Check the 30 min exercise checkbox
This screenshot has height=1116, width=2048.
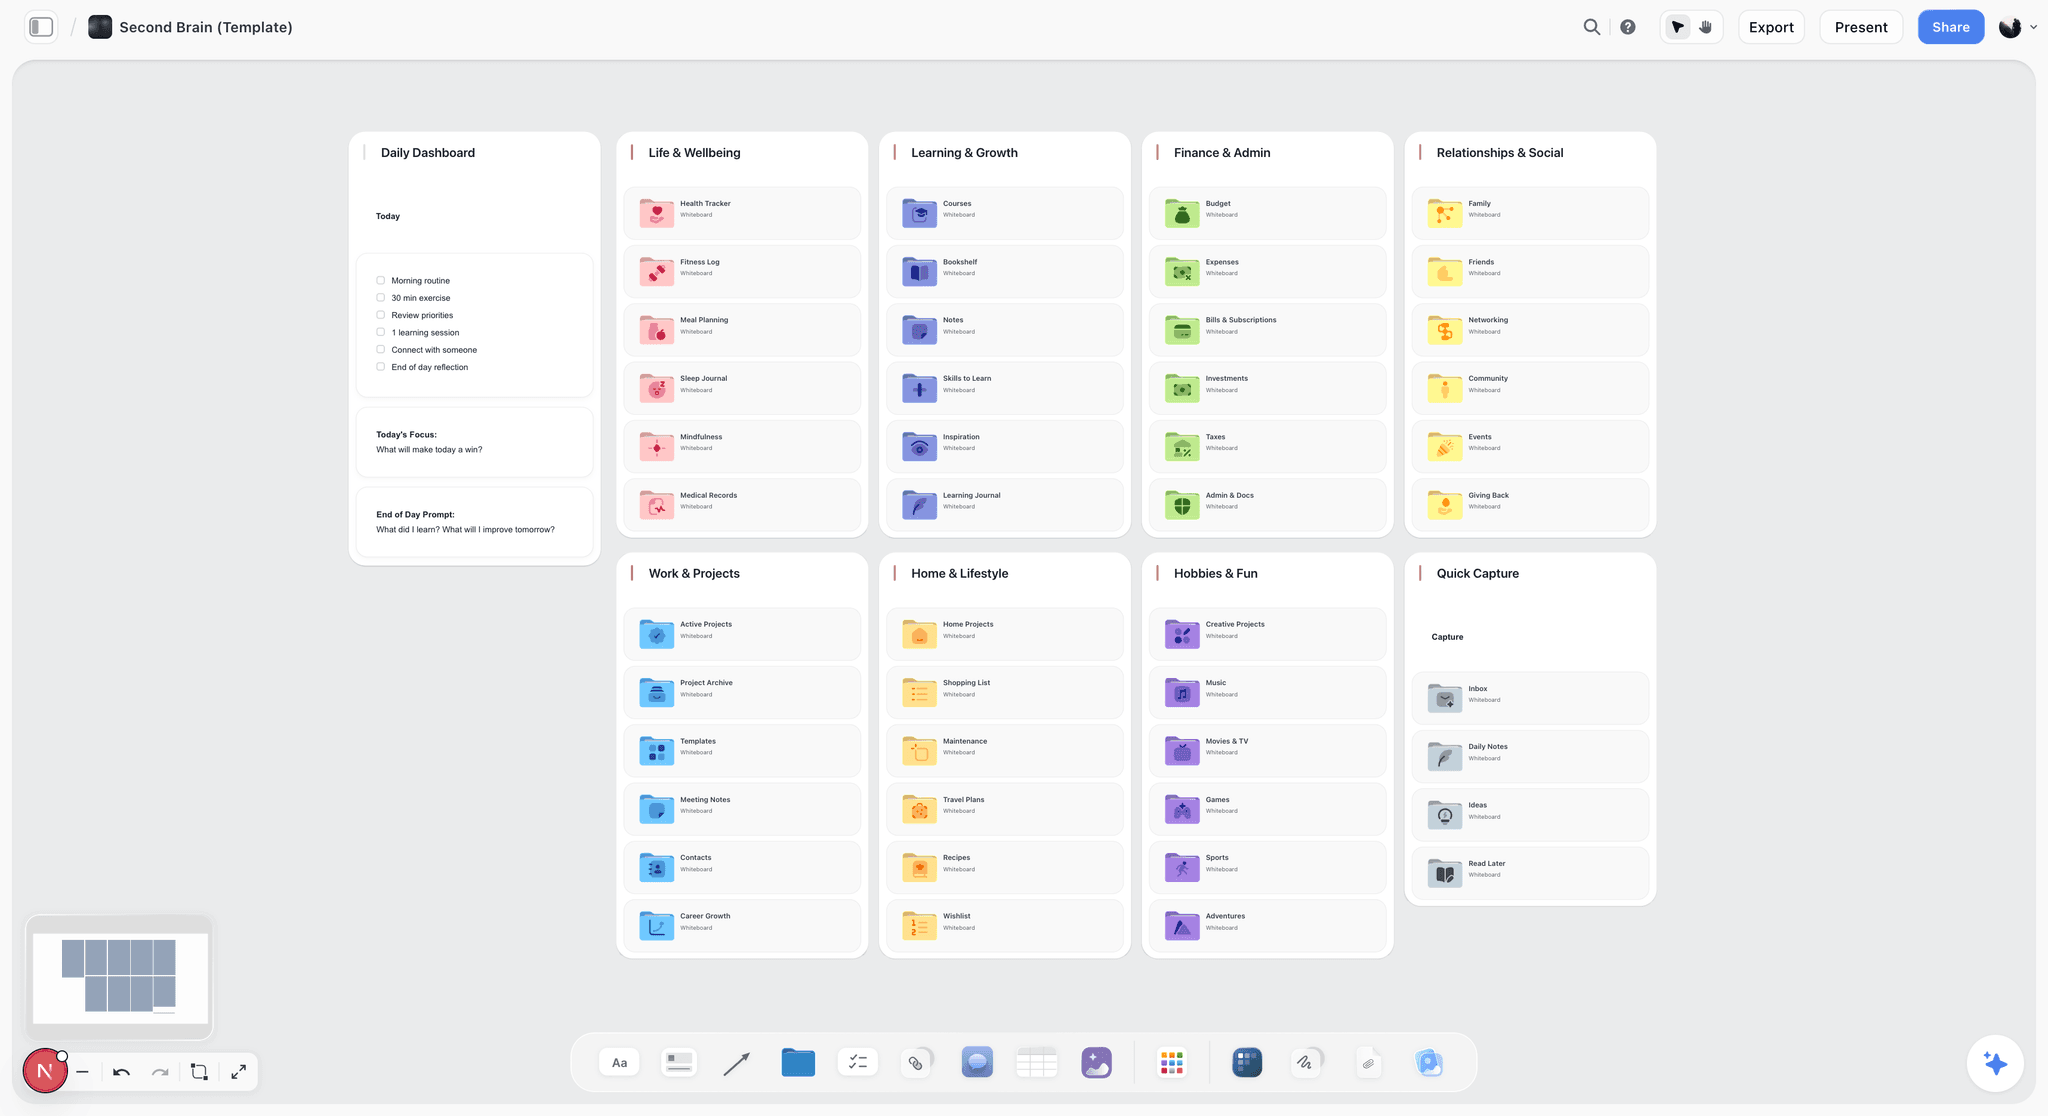(380, 297)
